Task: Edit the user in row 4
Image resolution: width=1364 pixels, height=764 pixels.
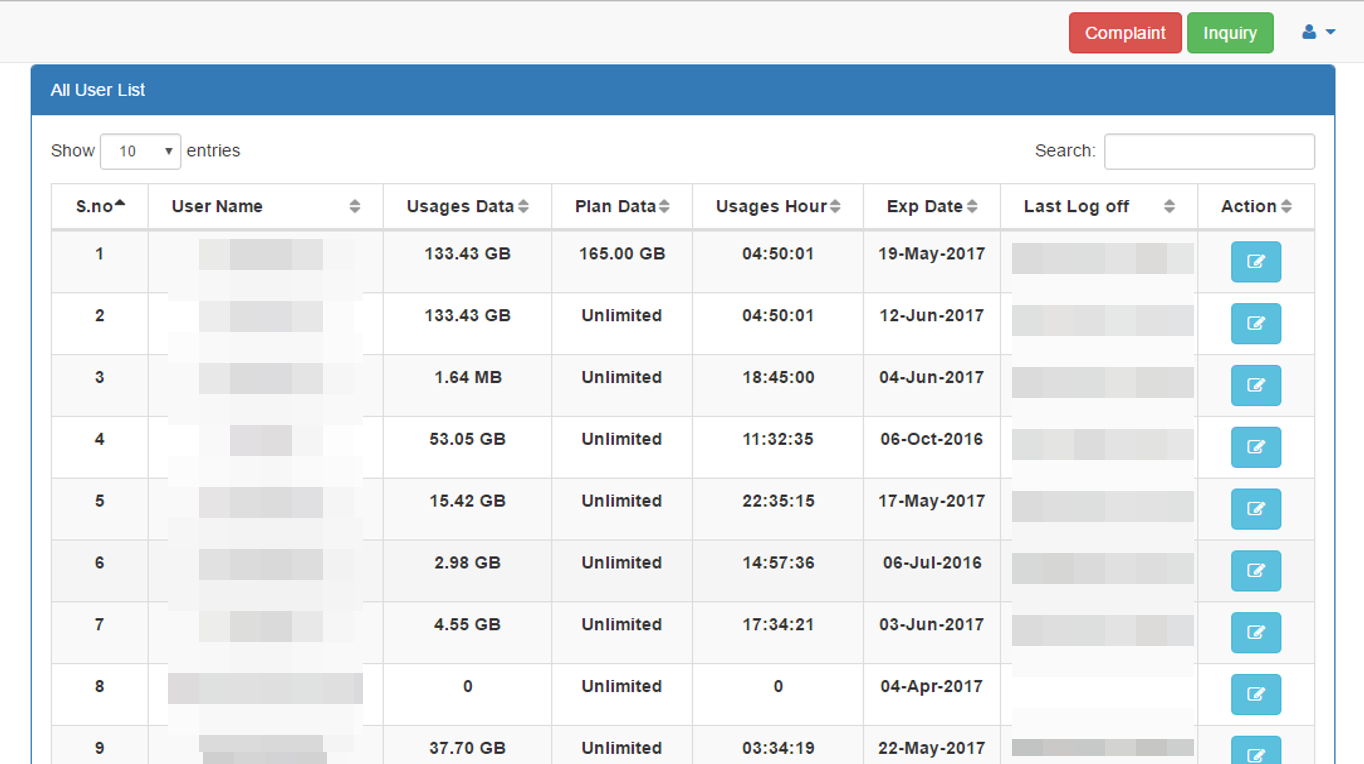Action: point(1256,447)
